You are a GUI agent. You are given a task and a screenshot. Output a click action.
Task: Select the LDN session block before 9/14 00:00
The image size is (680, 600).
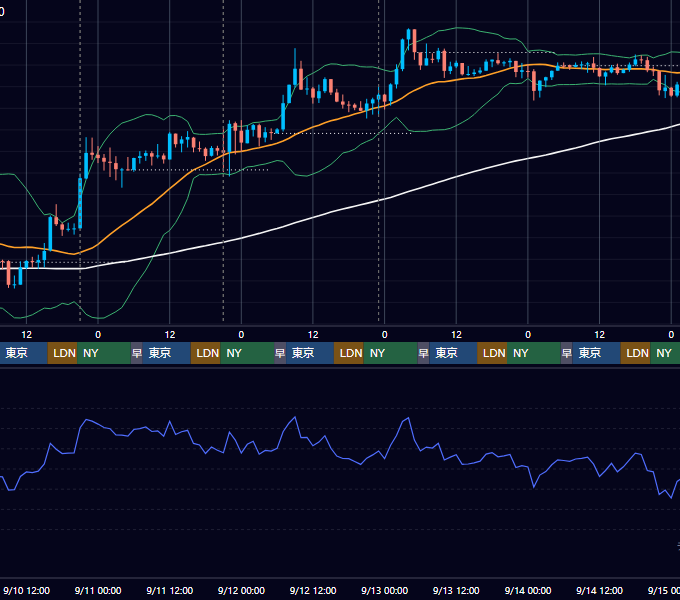click(x=492, y=353)
